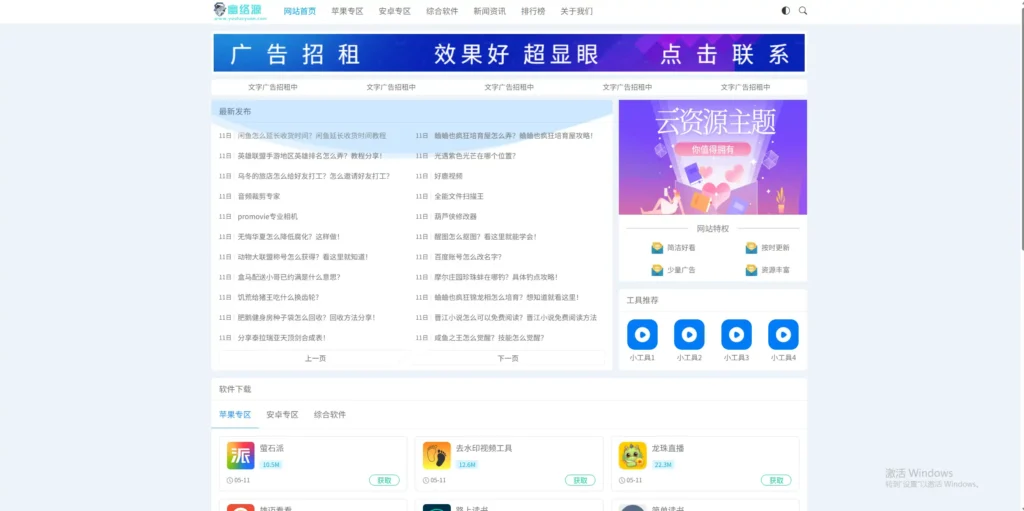The width and height of the screenshot is (1024, 511).
Task: Open the 音频裁剪专家 entry
Action: 259,196
